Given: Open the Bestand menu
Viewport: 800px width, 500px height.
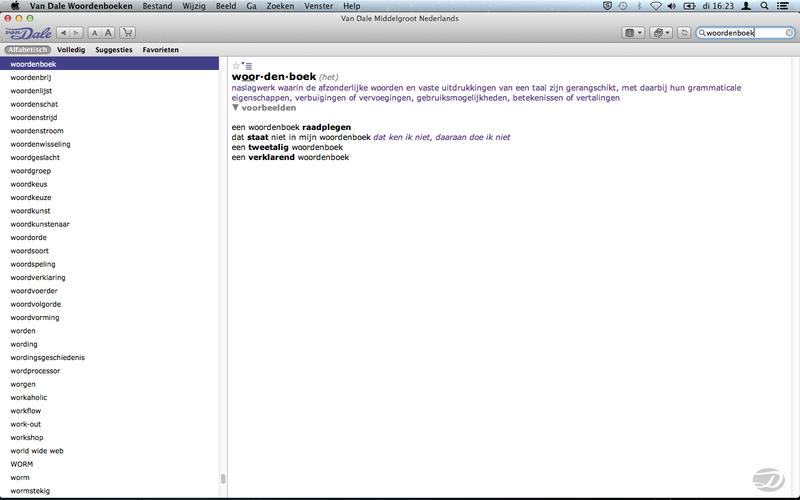Looking at the screenshot, I should coord(157,6).
